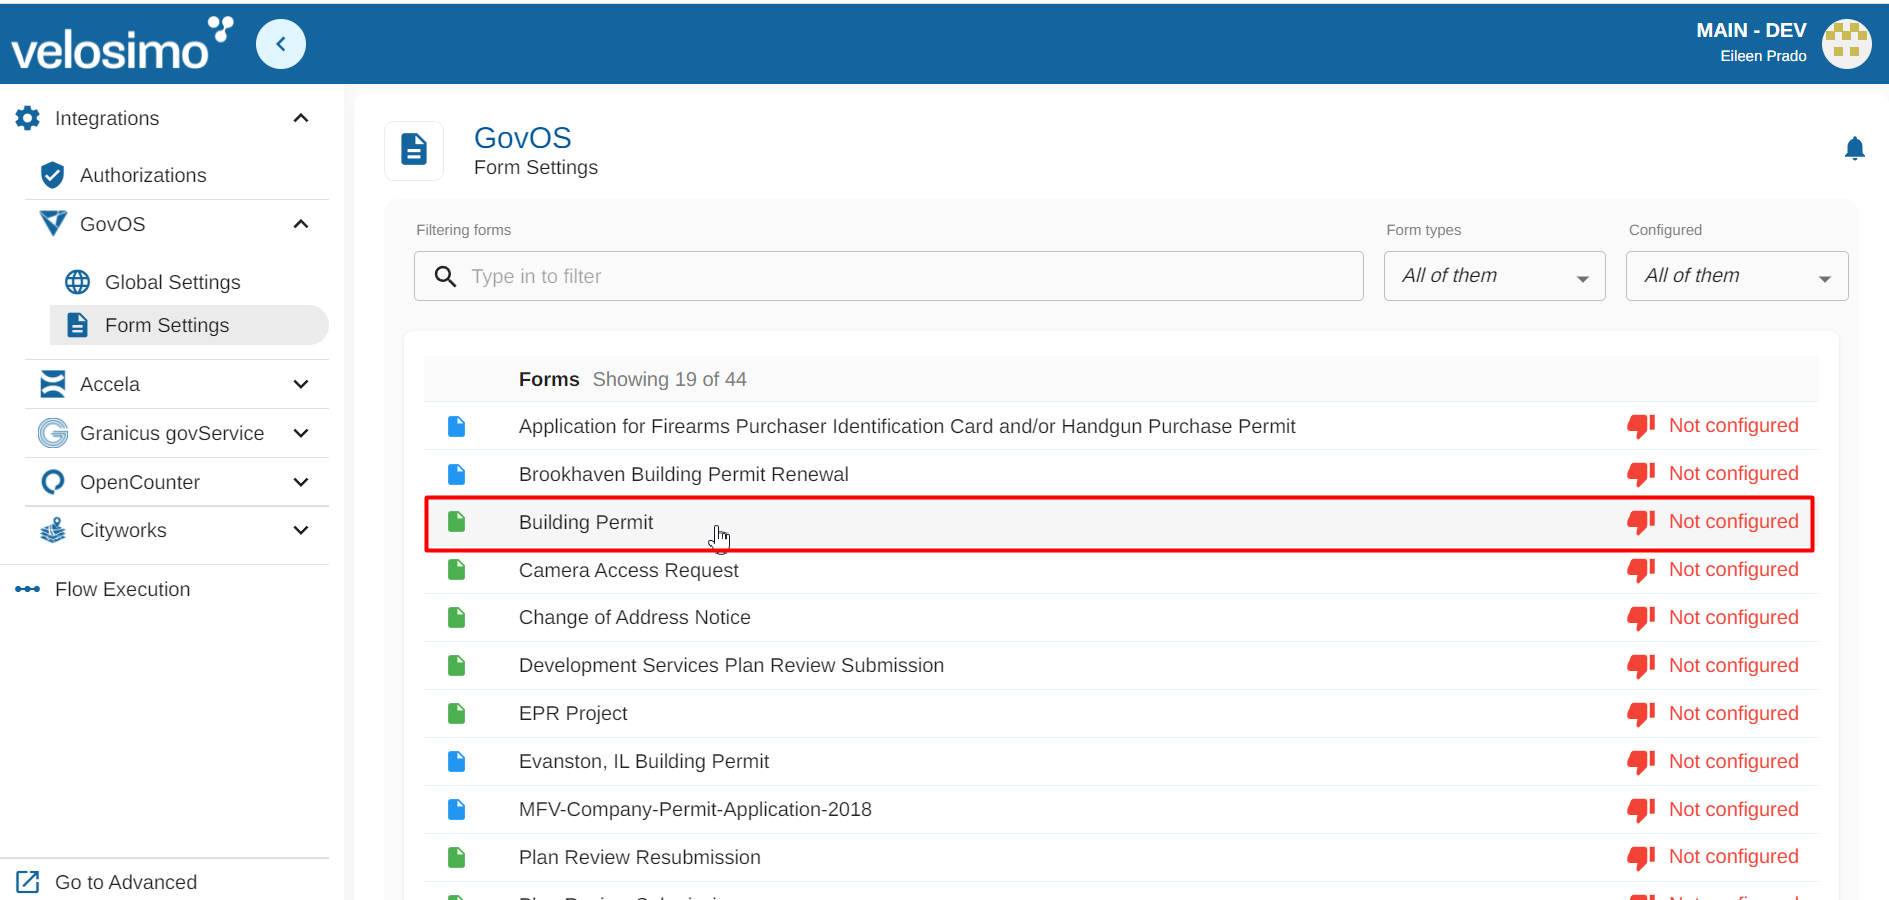Click Not configured status for Brookhaven Building Permit Renewal
The width and height of the screenshot is (1889, 900).
(1734, 474)
